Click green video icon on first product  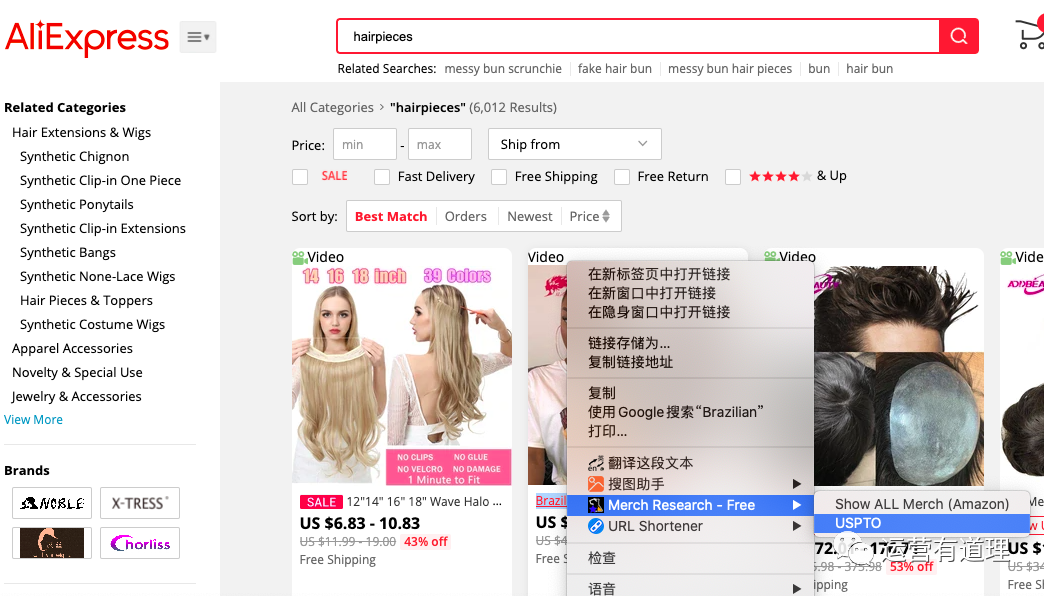pyautogui.click(x=298, y=258)
